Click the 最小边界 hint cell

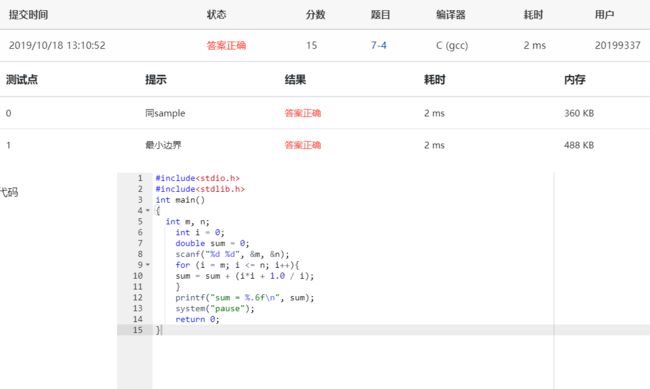(163, 145)
